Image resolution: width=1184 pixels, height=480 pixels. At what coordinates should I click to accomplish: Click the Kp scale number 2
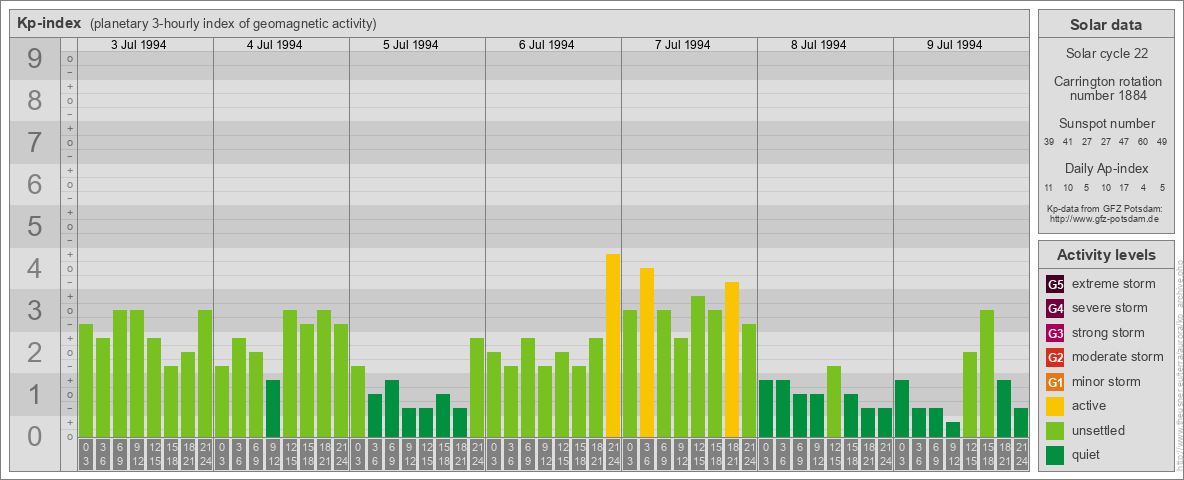[x=35, y=352]
